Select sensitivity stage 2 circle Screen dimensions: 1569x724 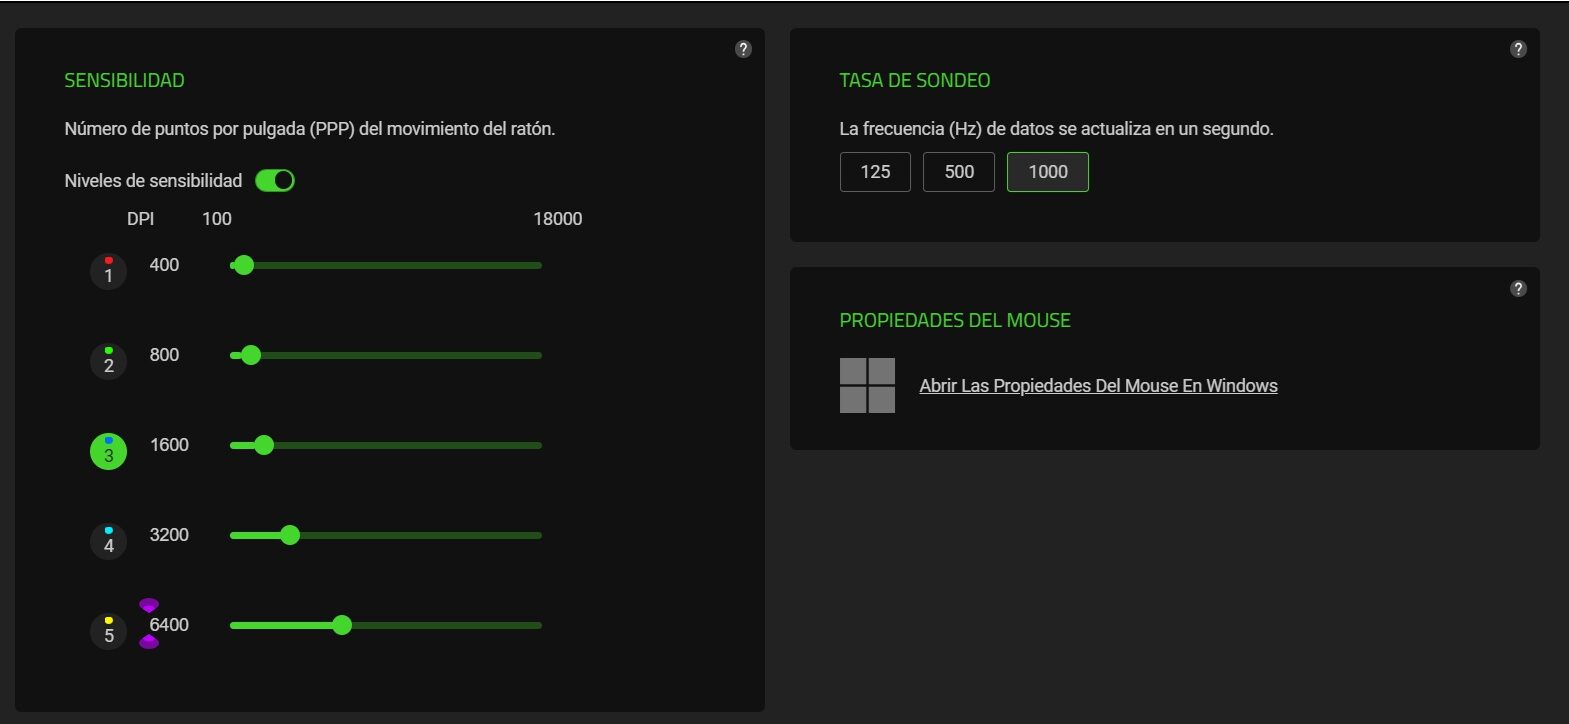[109, 361]
